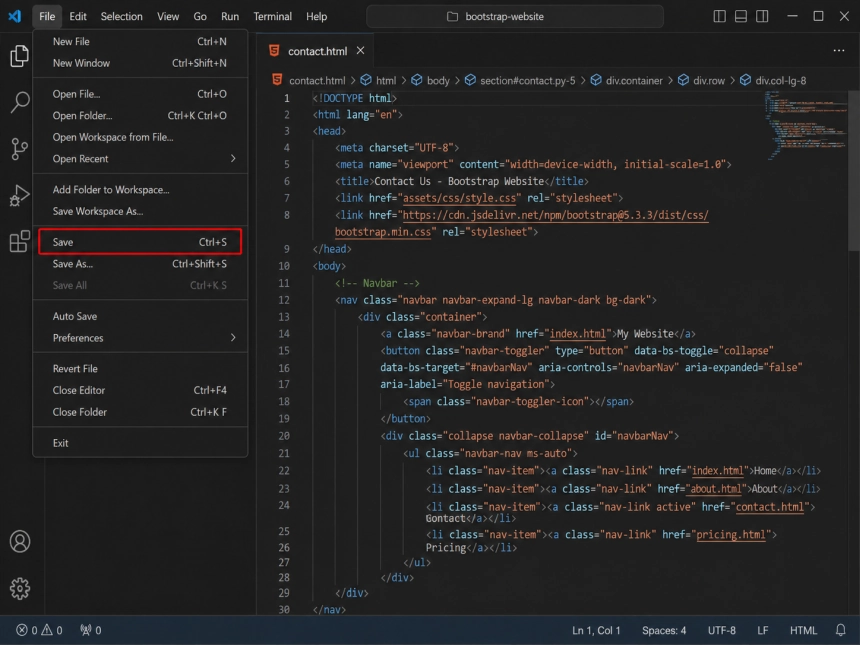
Task: Toggle secondary side bar layout icon
Action: point(762,16)
